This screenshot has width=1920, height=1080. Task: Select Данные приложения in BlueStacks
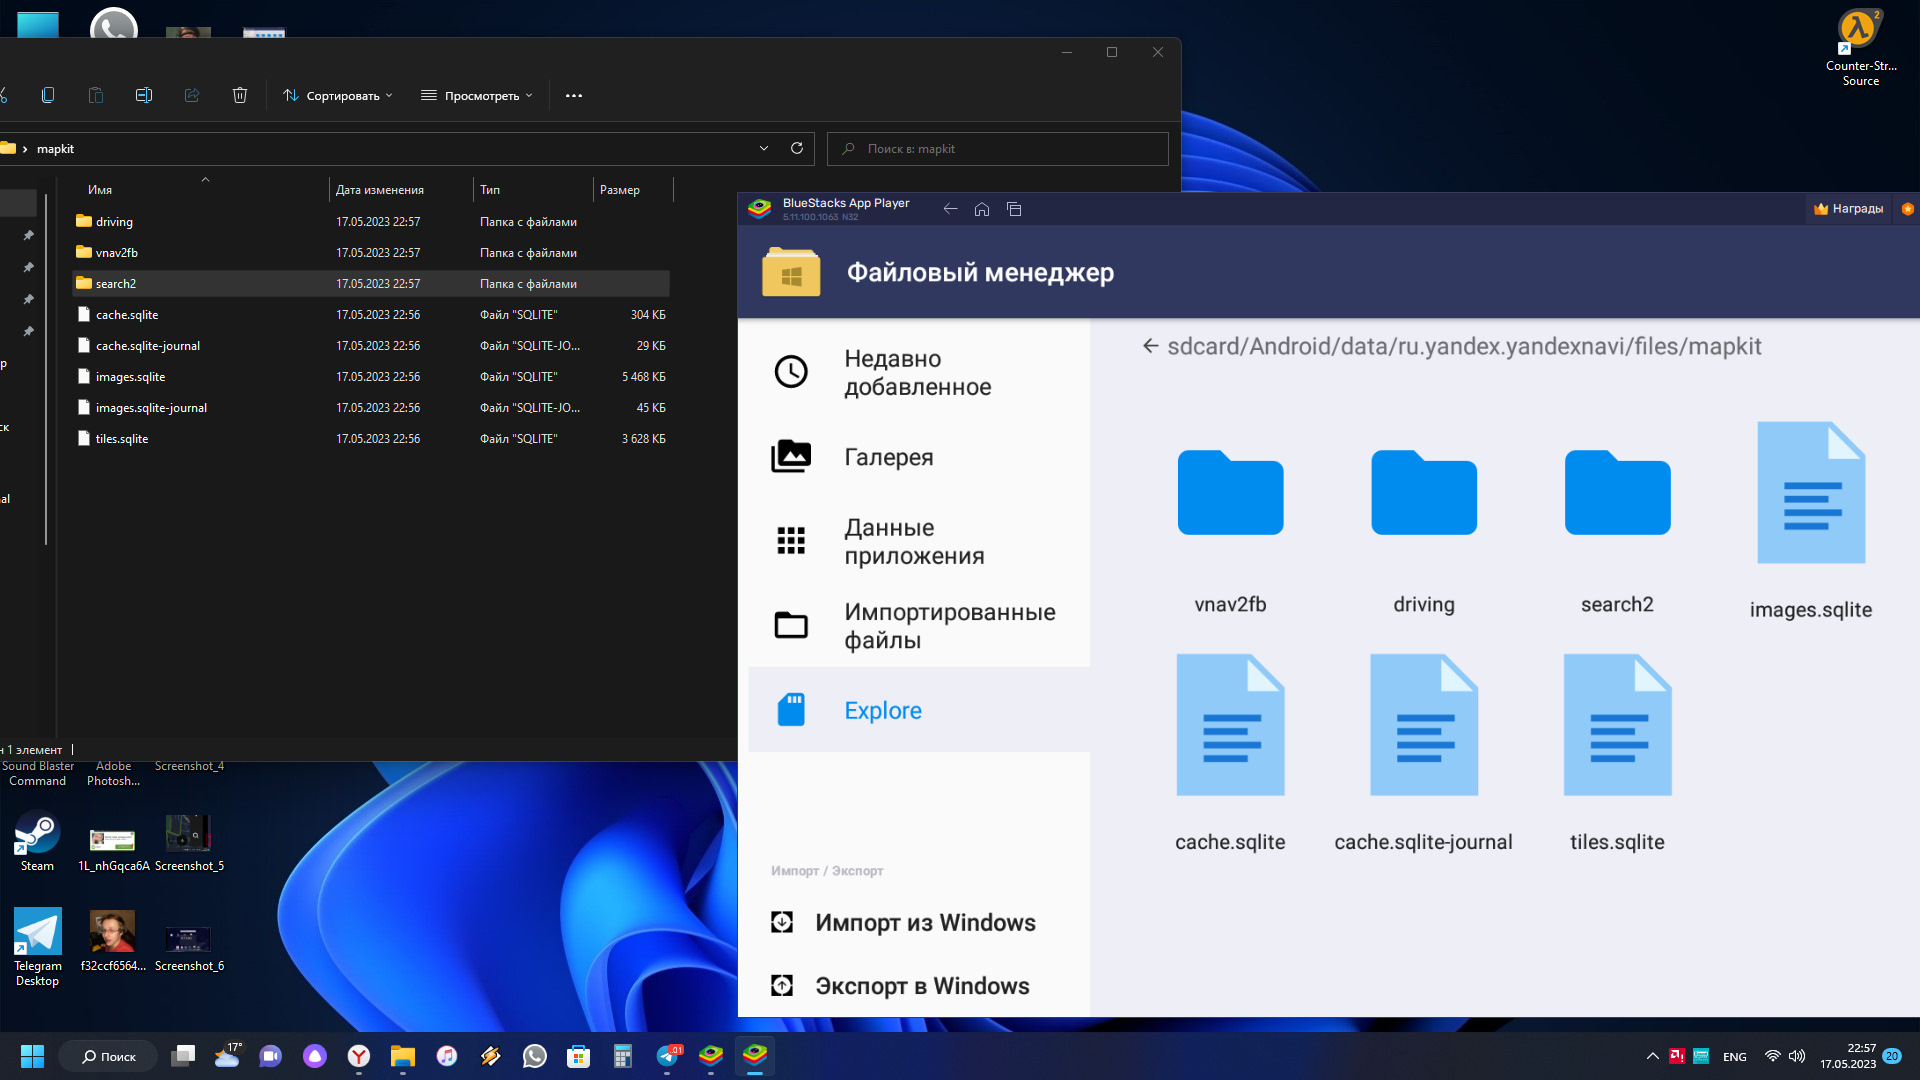pyautogui.click(x=914, y=539)
